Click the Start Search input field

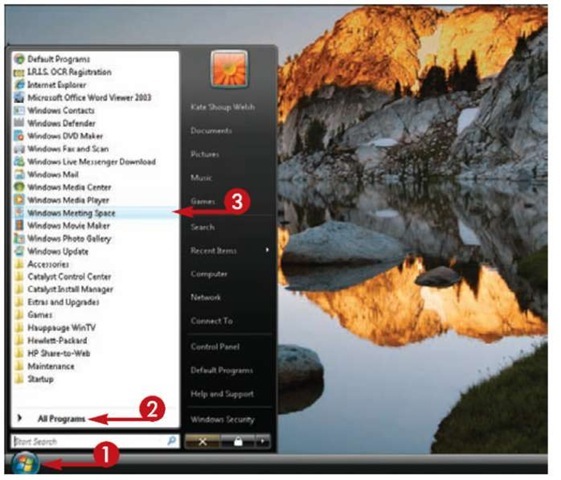tap(95, 441)
